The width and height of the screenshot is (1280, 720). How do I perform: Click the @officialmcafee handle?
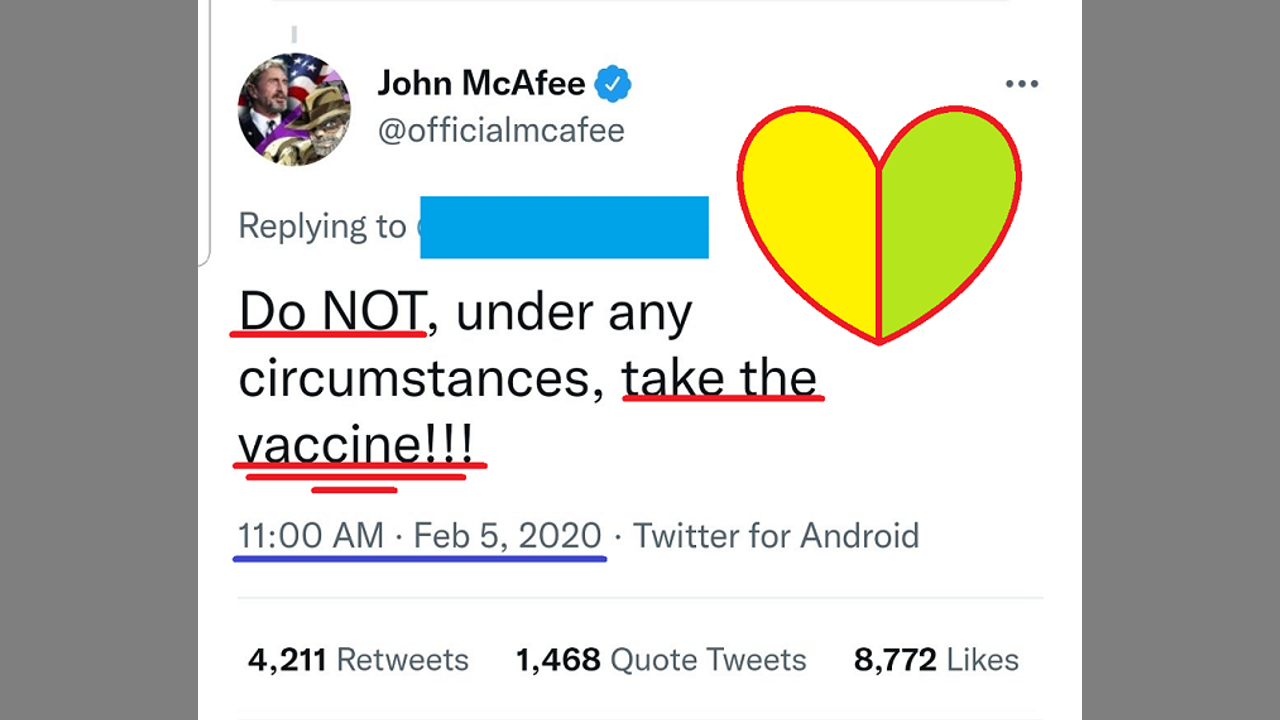[x=501, y=131]
